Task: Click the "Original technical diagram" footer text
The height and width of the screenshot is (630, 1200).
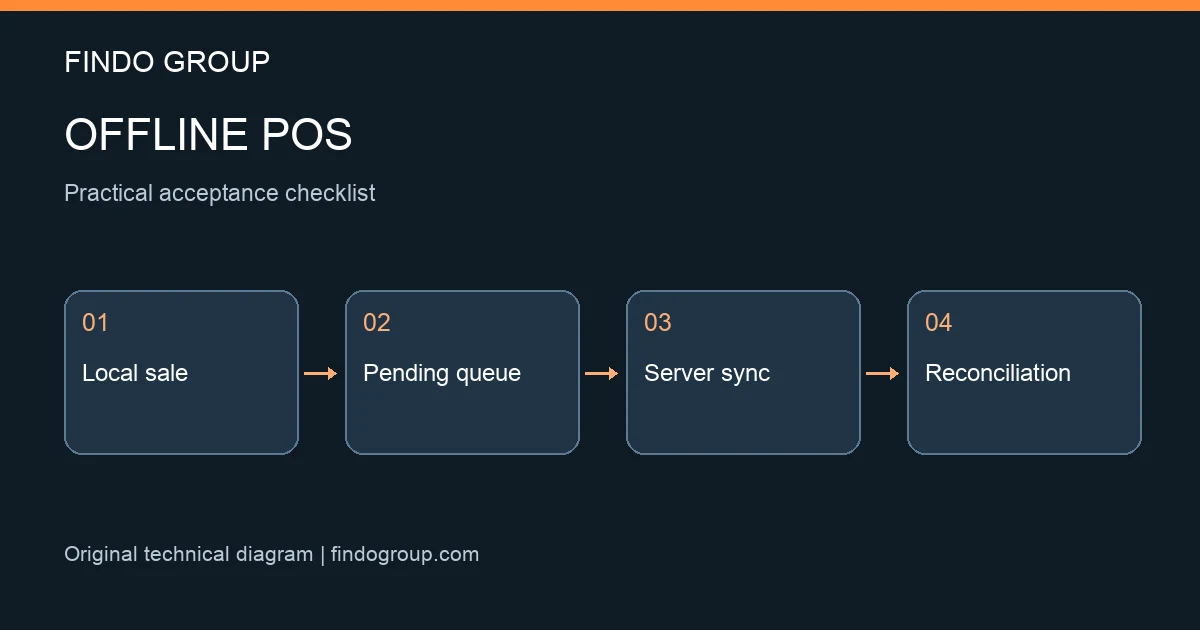Action: [x=189, y=554]
